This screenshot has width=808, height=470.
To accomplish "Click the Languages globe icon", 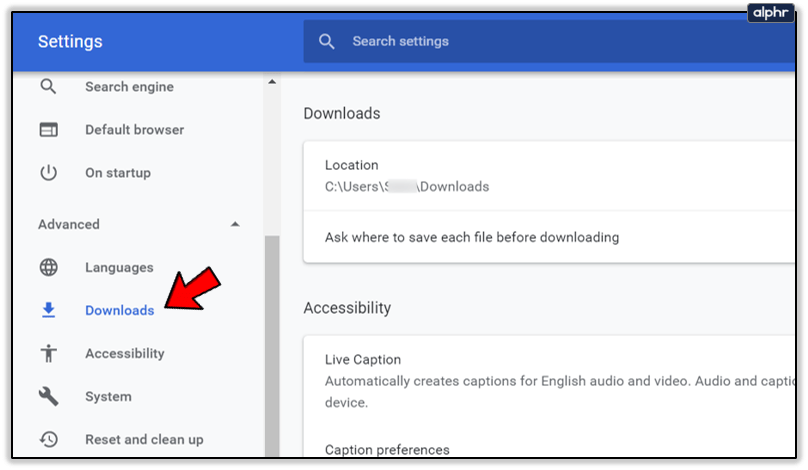I will point(48,267).
